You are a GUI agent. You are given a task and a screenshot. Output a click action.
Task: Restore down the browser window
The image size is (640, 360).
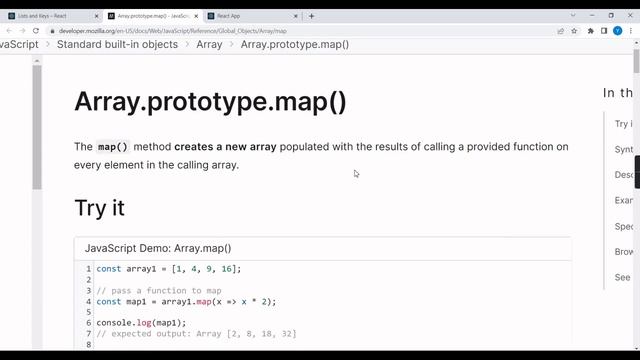pyautogui.click(x=611, y=16)
